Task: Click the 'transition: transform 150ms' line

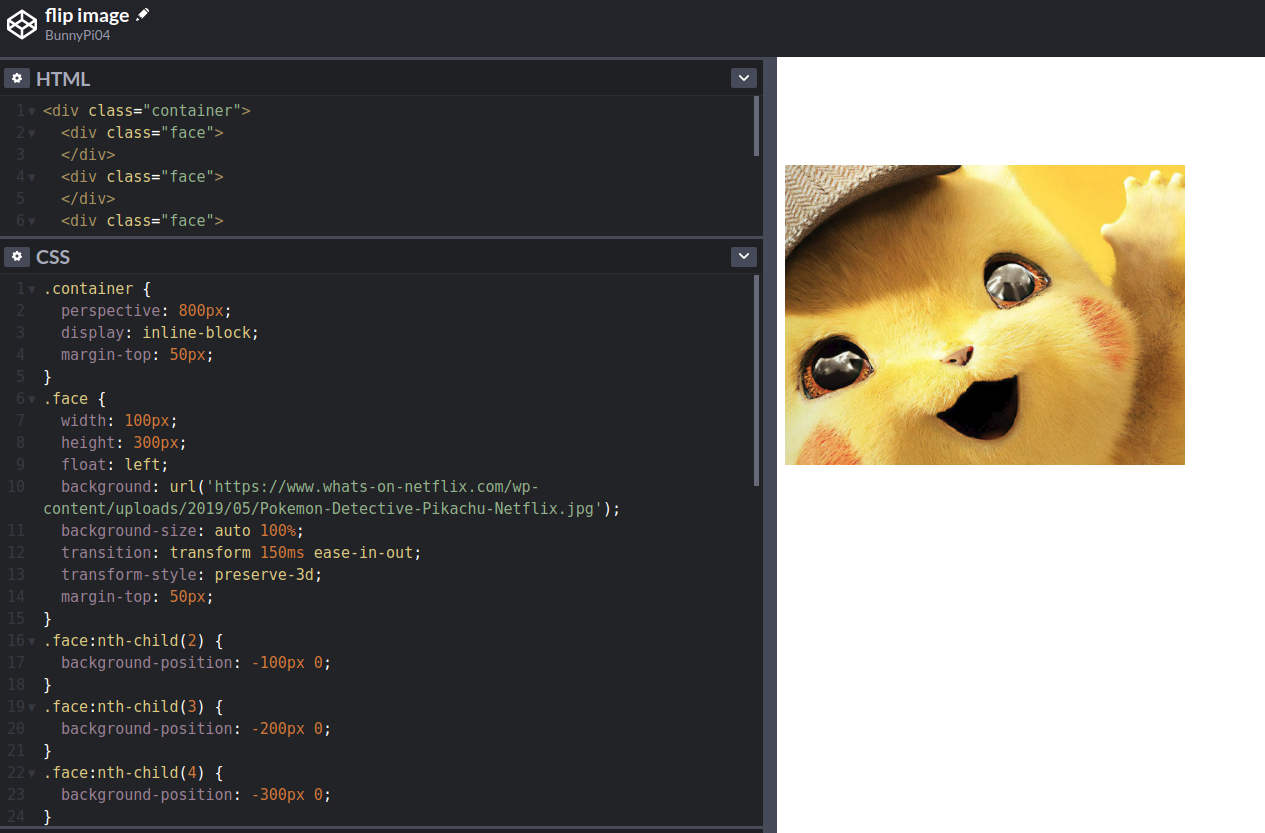Action: 241,553
